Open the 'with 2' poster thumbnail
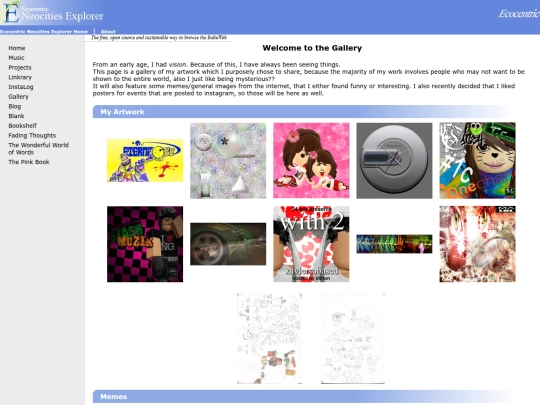The width and height of the screenshot is (540, 405). tap(311, 244)
